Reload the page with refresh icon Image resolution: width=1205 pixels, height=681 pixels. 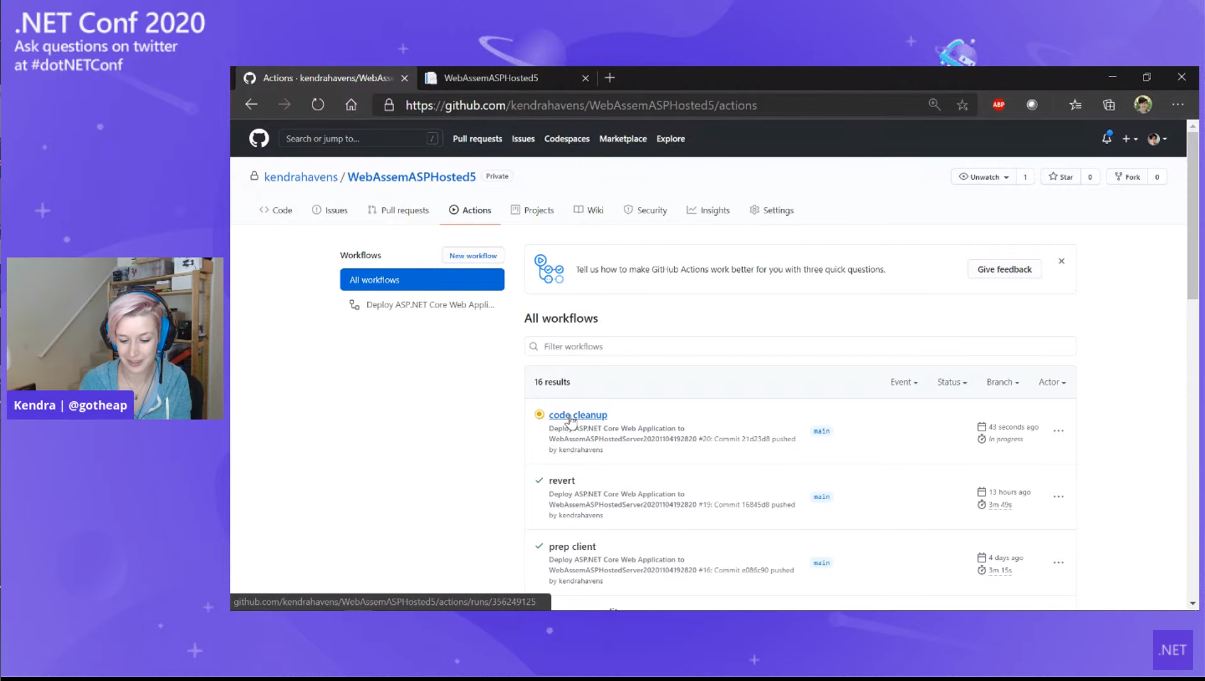318,104
